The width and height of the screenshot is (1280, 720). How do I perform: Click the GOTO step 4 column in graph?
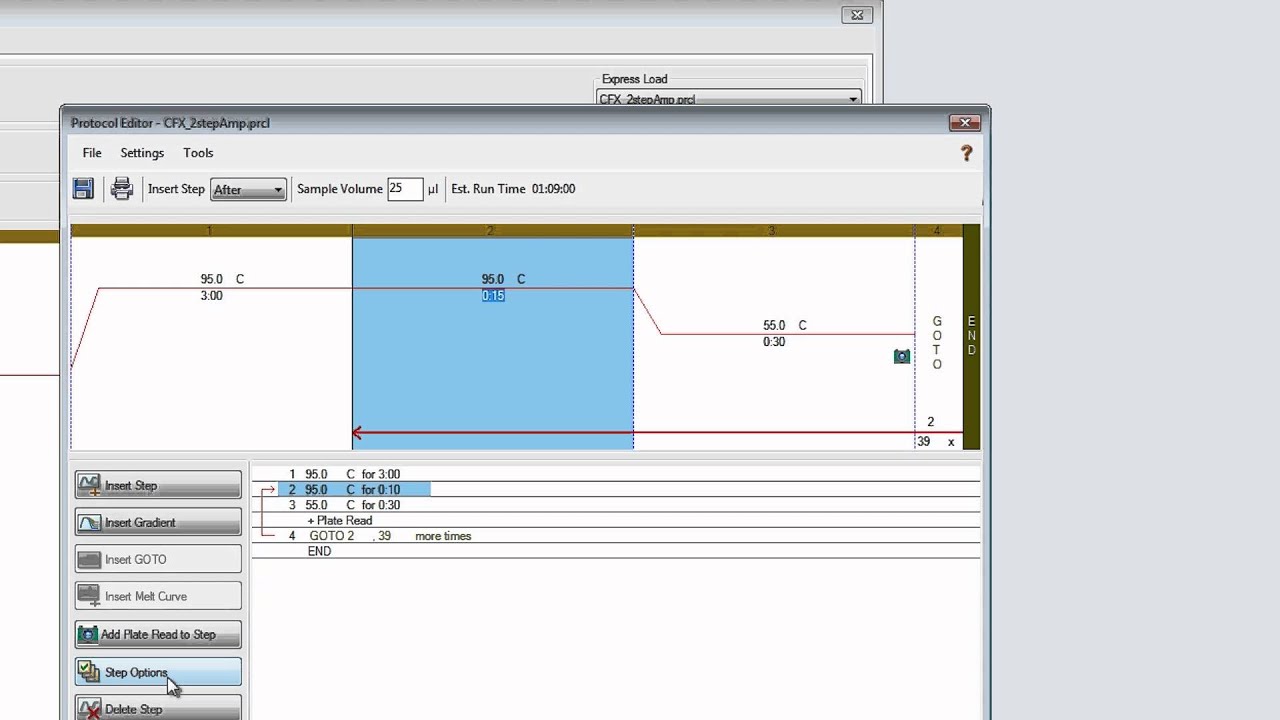[937, 343]
